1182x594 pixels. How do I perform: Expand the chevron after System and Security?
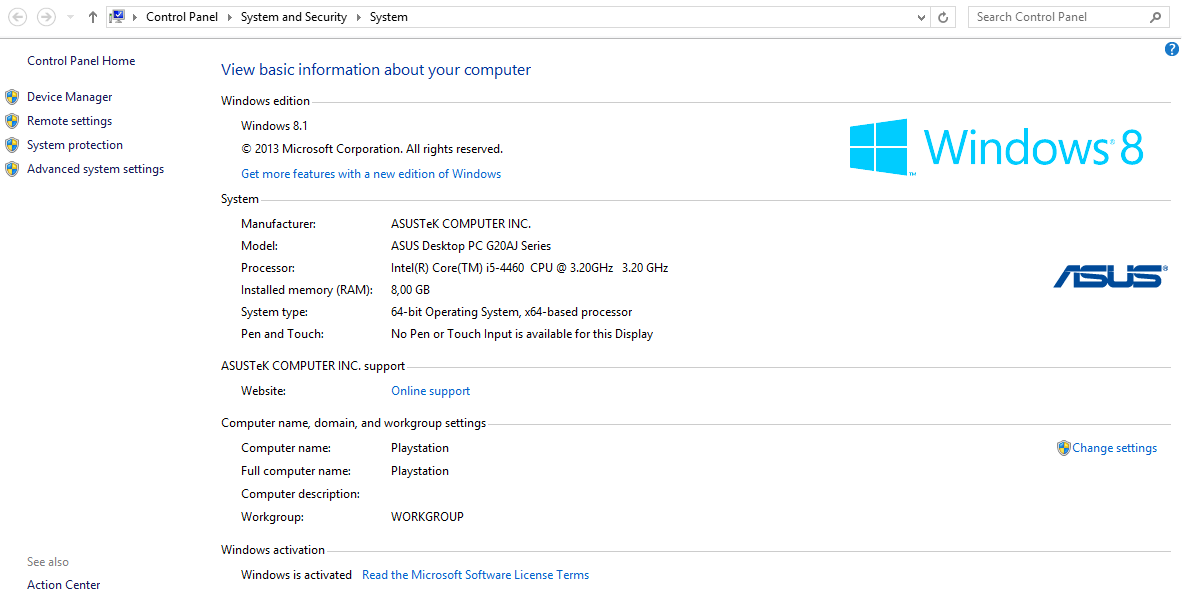(359, 17)
